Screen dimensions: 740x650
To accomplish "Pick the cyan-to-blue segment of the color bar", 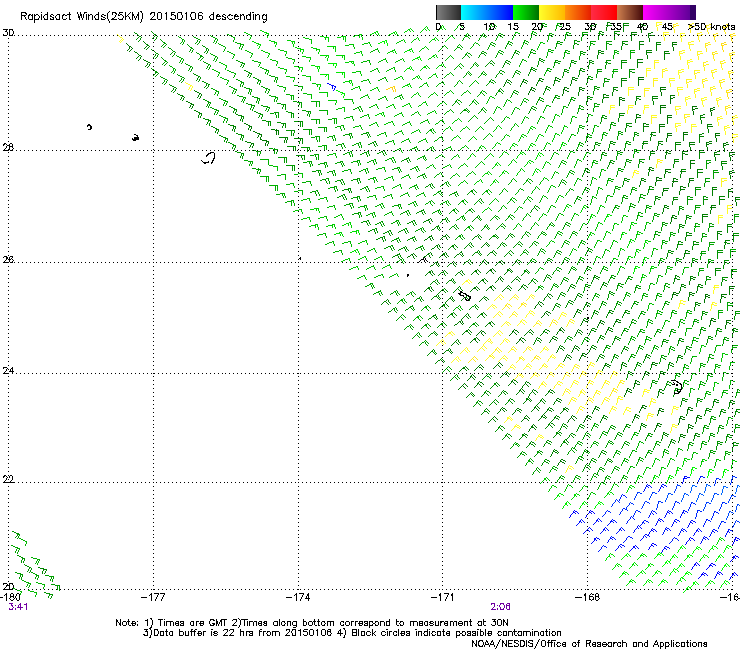I will (487, 12).
